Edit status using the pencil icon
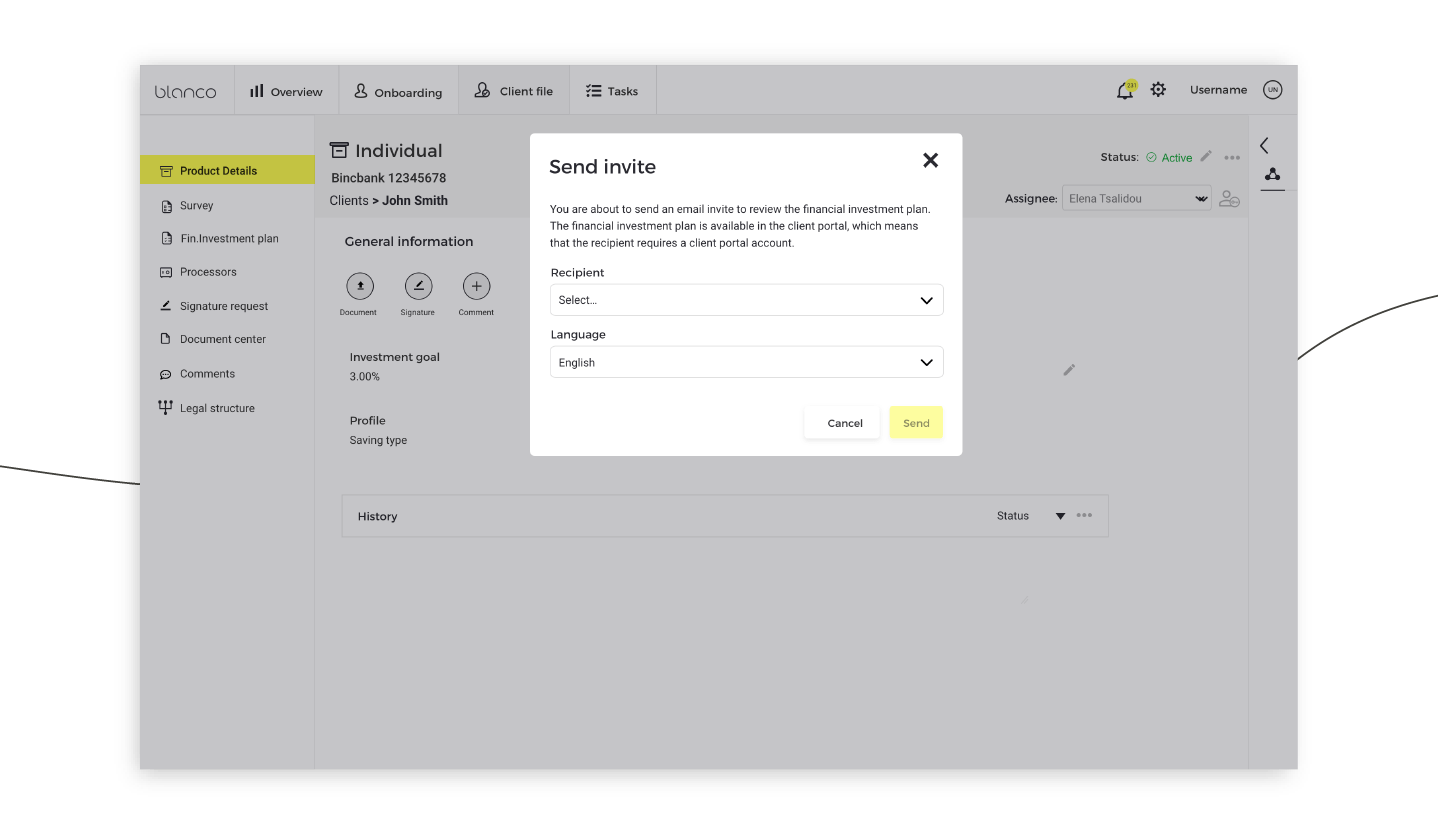Viewport: 1438px width, 838px height. 1206,157
